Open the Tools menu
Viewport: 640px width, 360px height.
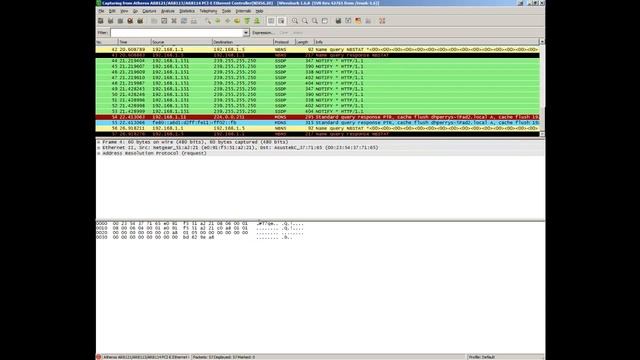(x=227, y=11)
